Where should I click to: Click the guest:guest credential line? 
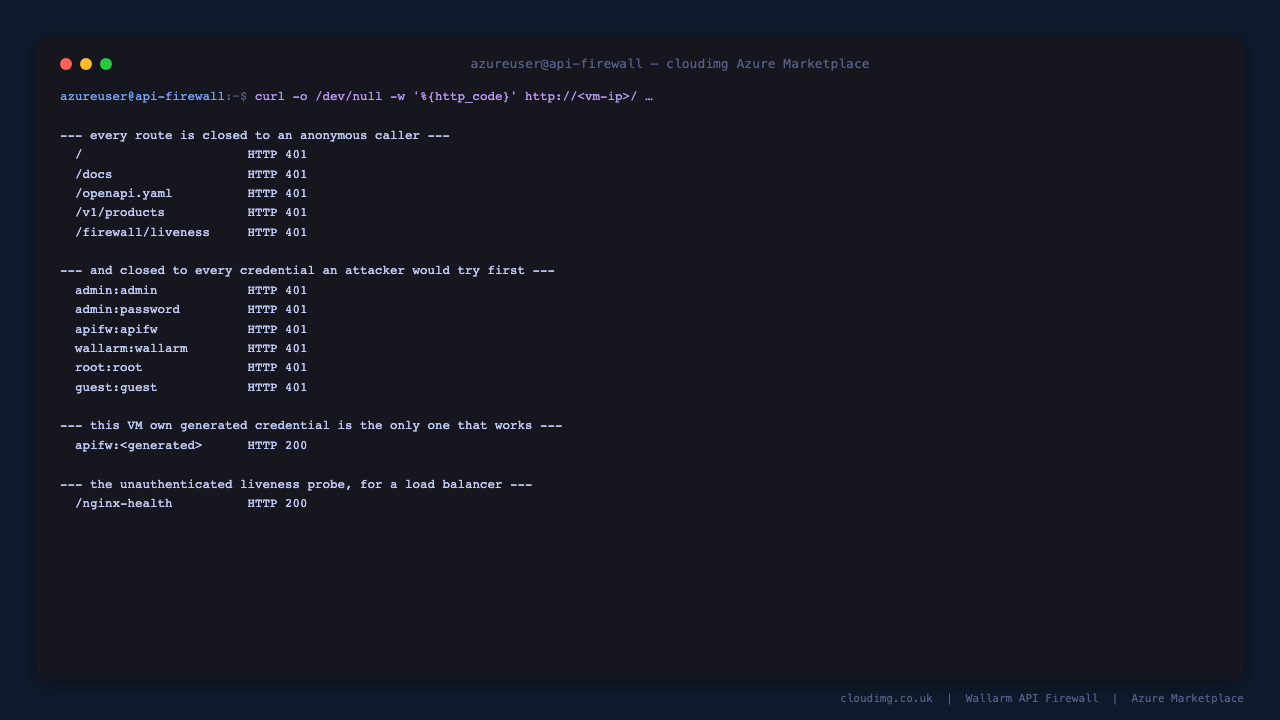click(191, 387)
